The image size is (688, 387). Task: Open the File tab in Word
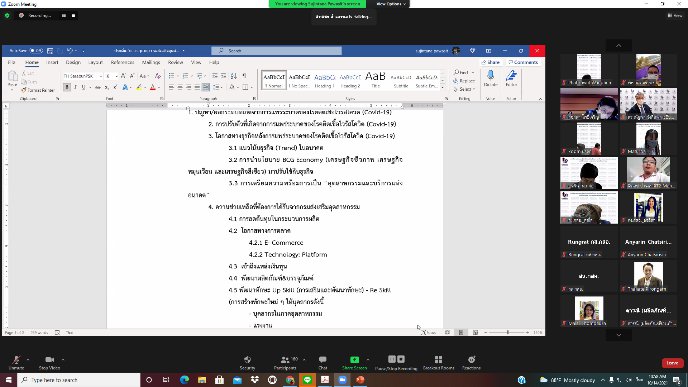[11, 62]
